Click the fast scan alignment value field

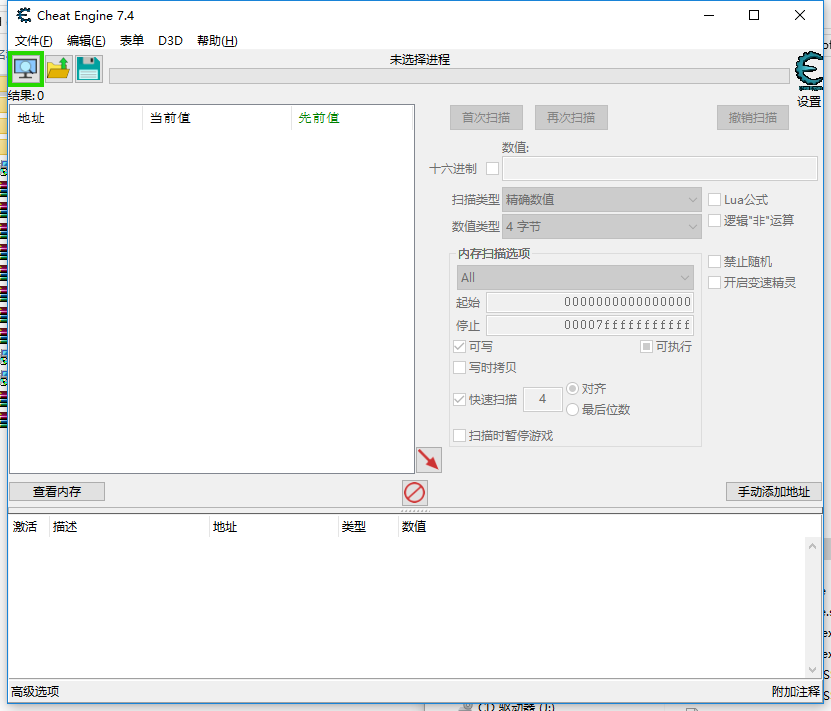click(543, 399)
